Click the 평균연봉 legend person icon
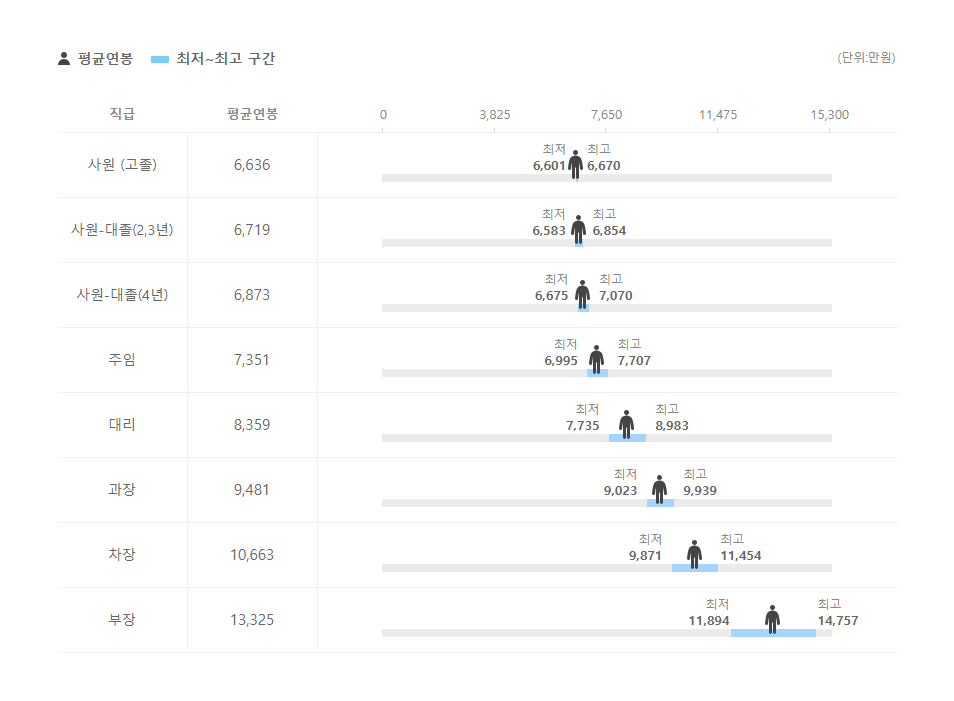Screen dimensions: 954x701 pos(64,59)
